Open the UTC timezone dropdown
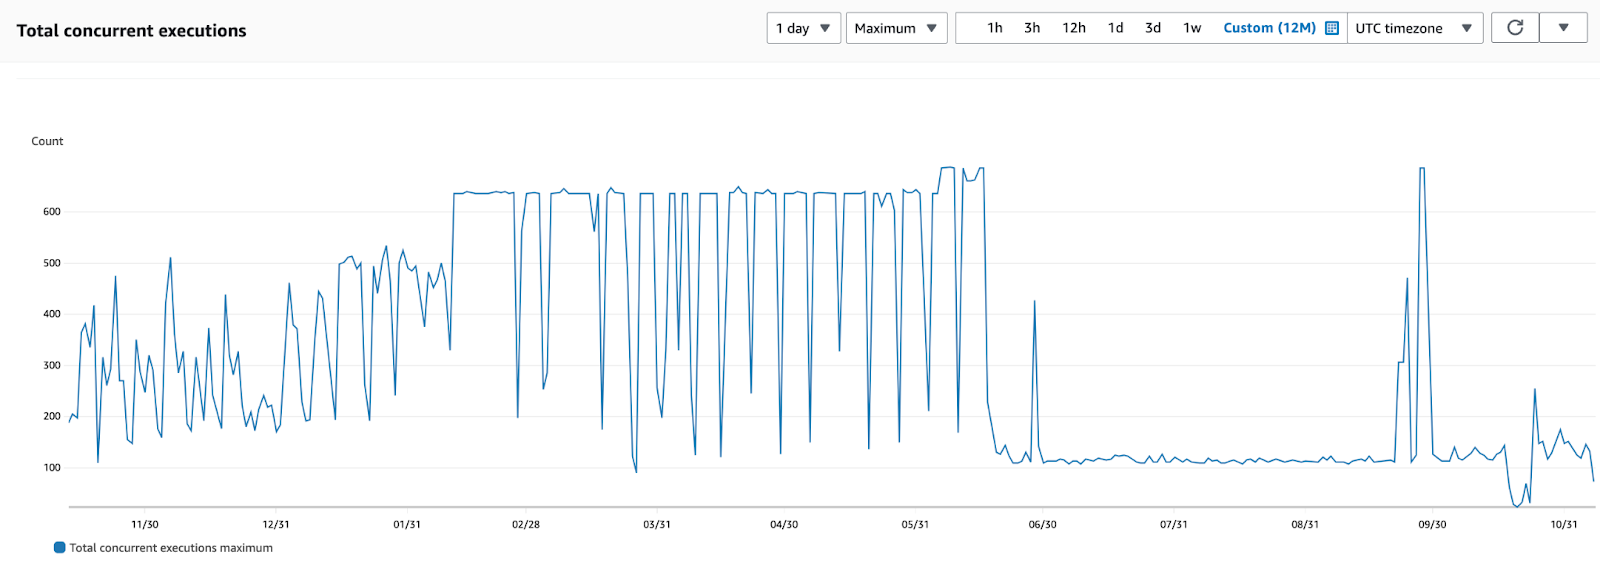 click(1414, 28)
